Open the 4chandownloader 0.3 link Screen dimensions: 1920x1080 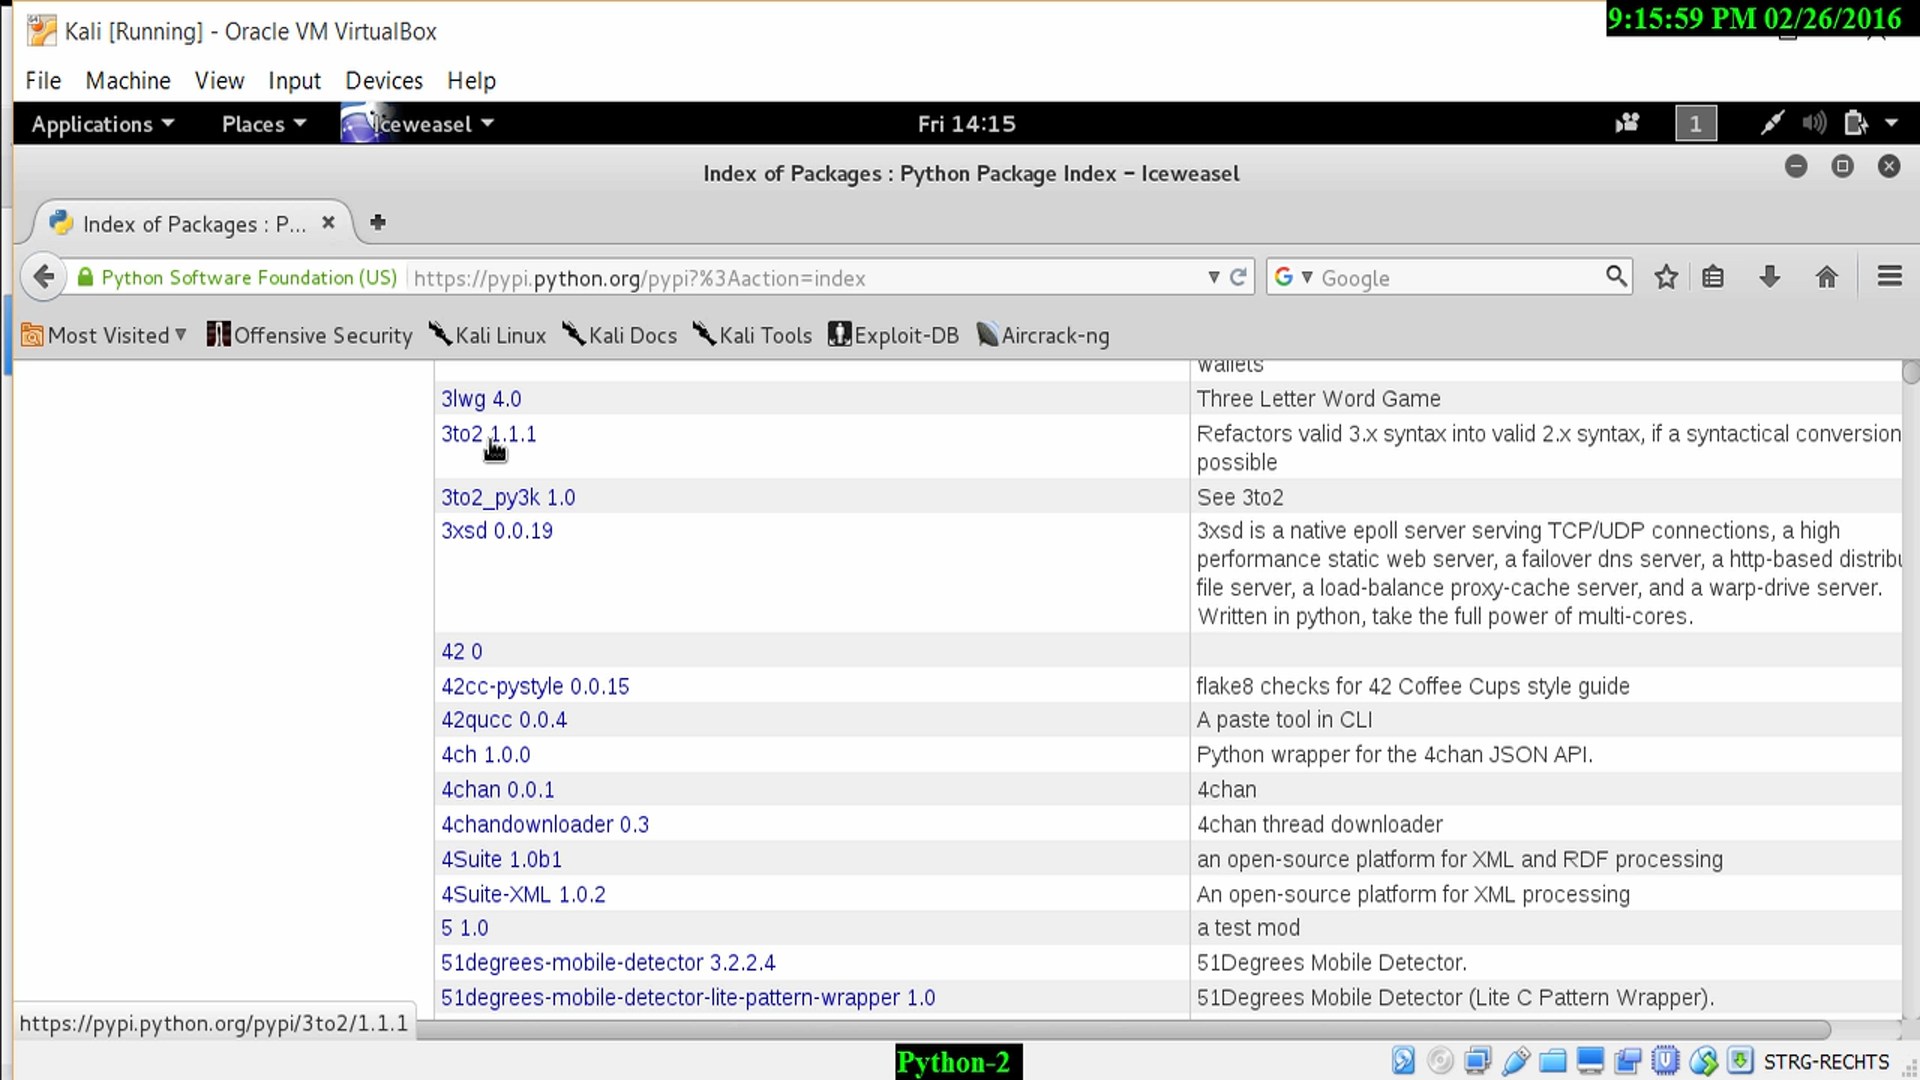pos(545,825)
